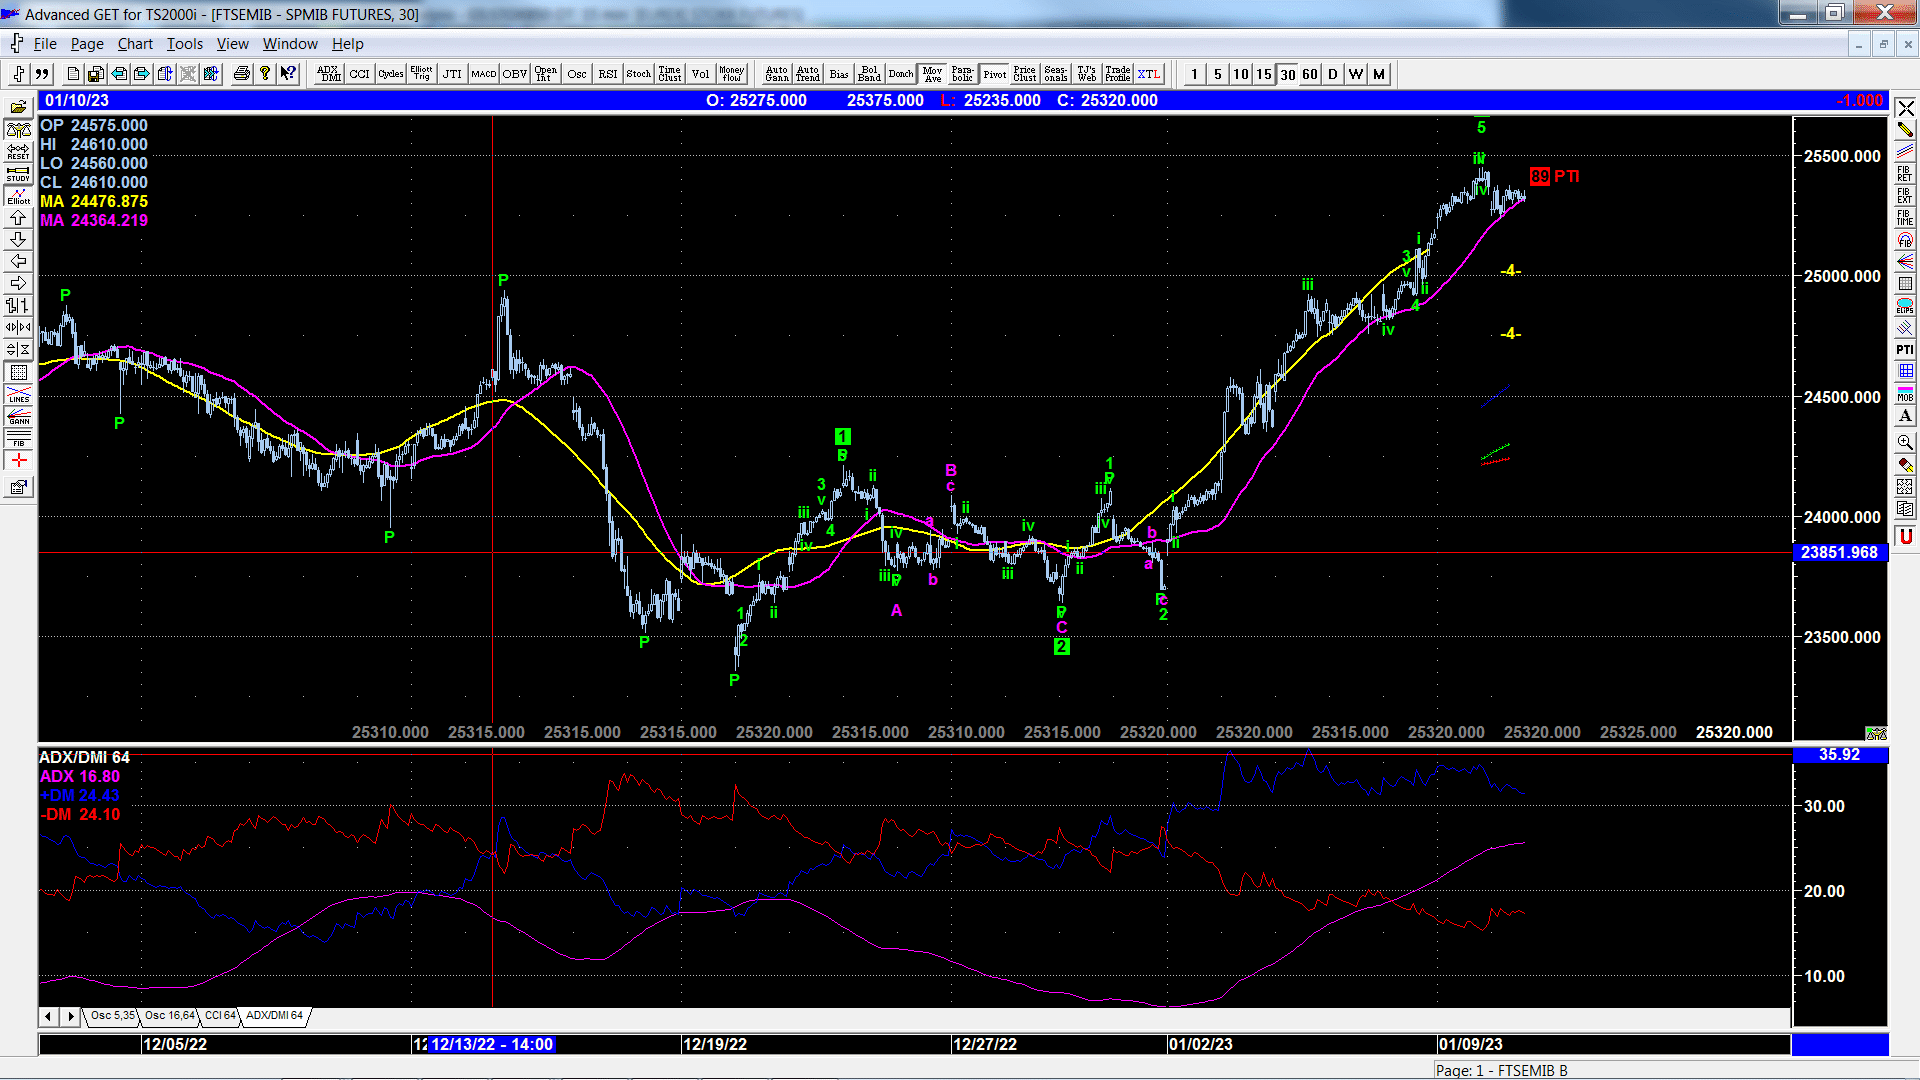
Task: Click the JTI indicator button
Action: (452, 74)
